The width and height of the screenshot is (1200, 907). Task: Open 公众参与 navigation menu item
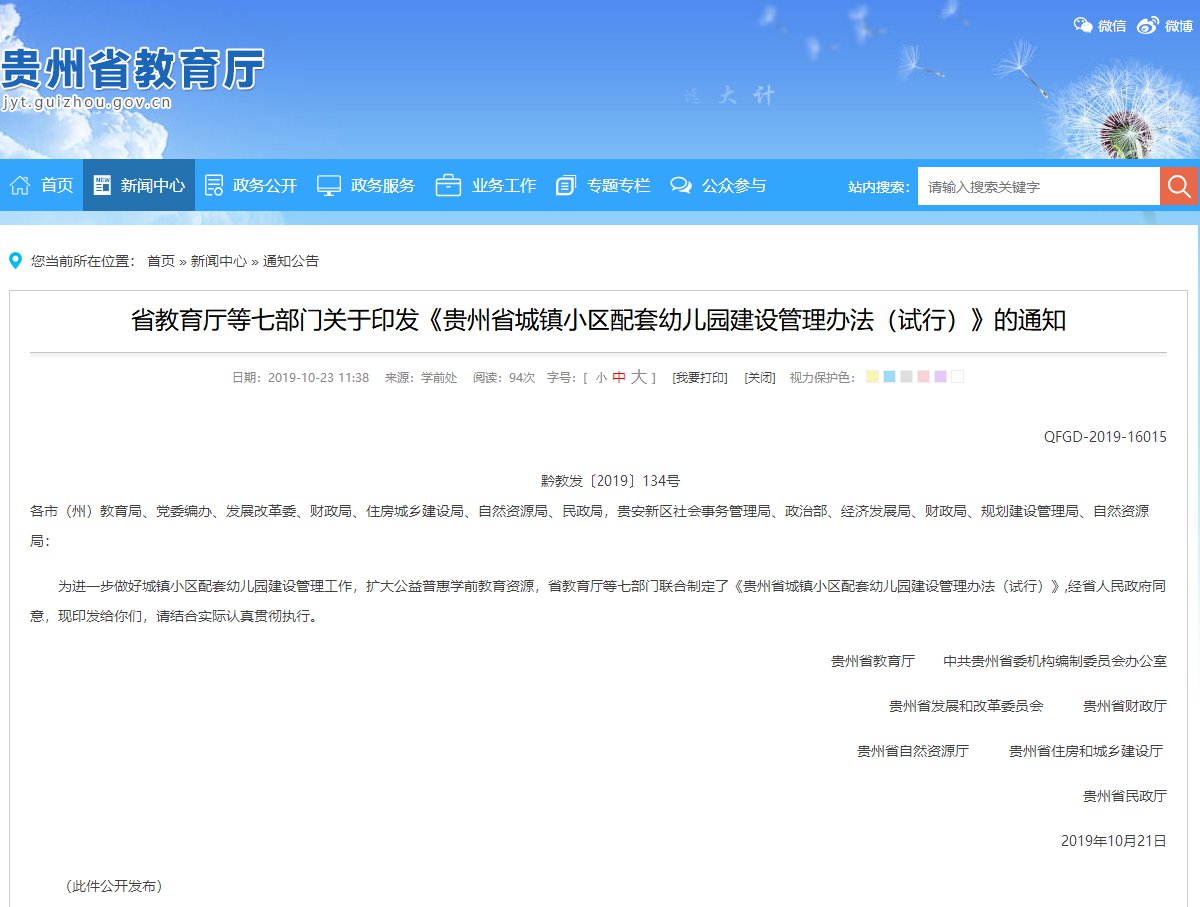[x=734, y=185]
